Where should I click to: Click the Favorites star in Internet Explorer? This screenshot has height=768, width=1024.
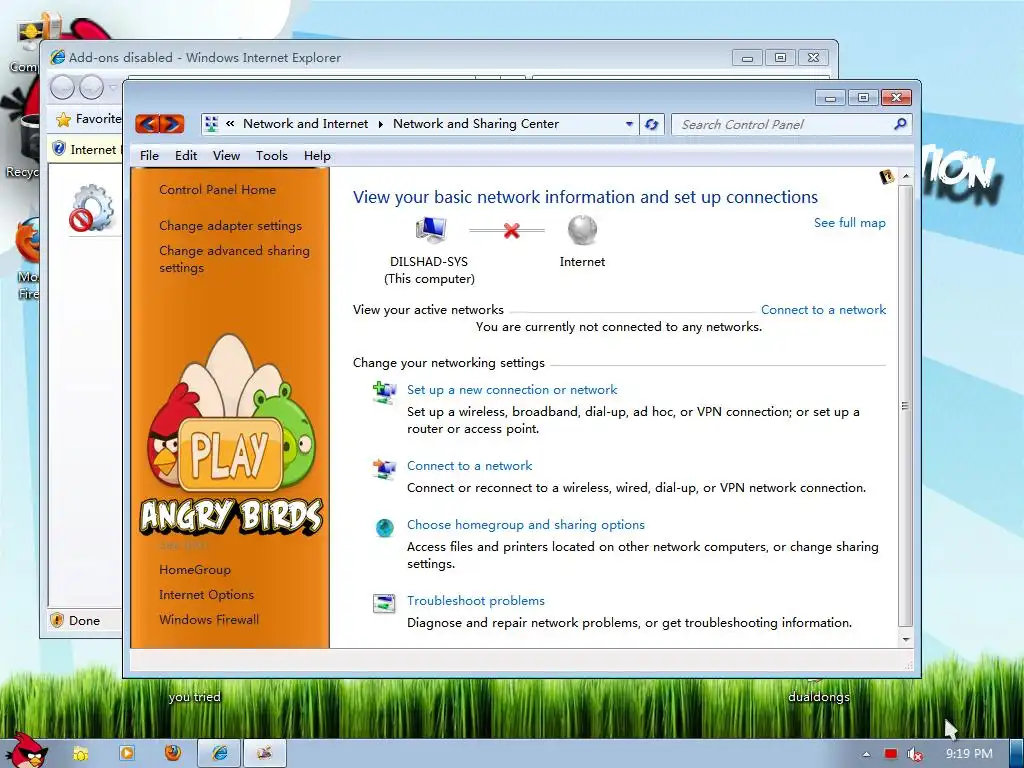click(x=63, y=119)
